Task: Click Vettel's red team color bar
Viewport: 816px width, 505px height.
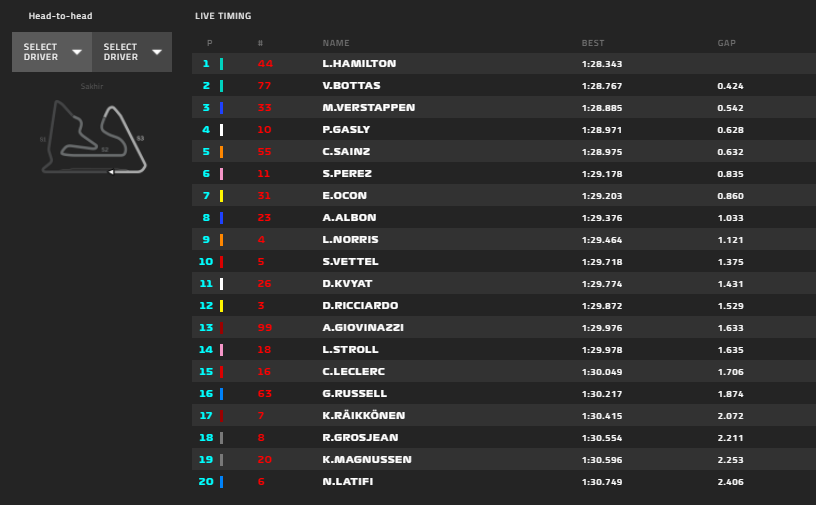Action: point(222,262)
